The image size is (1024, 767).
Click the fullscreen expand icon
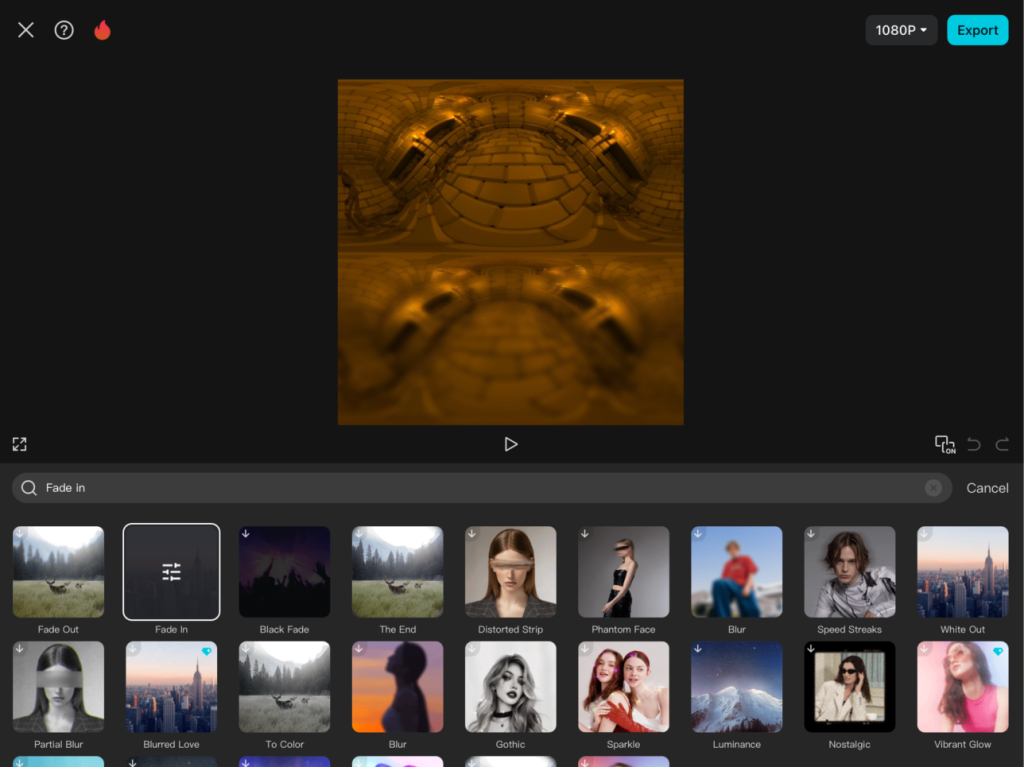pos(19,444)
